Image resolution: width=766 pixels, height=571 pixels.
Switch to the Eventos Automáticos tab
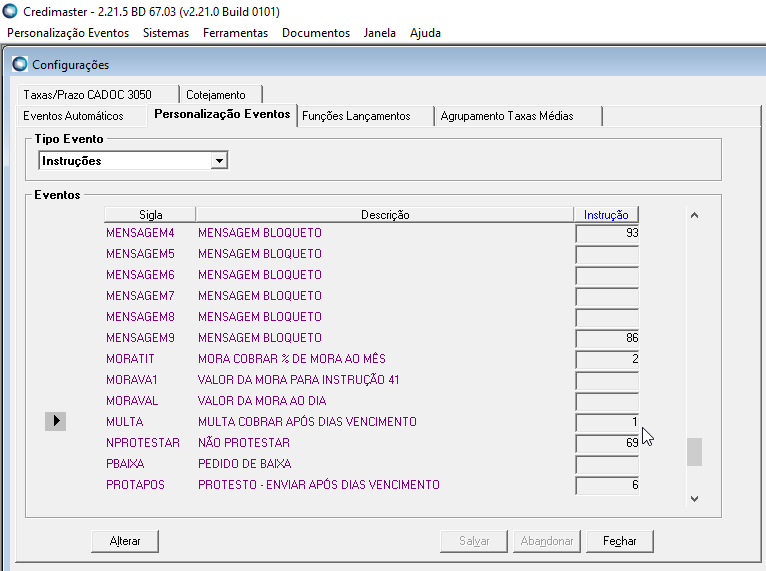tap(82, 116)
